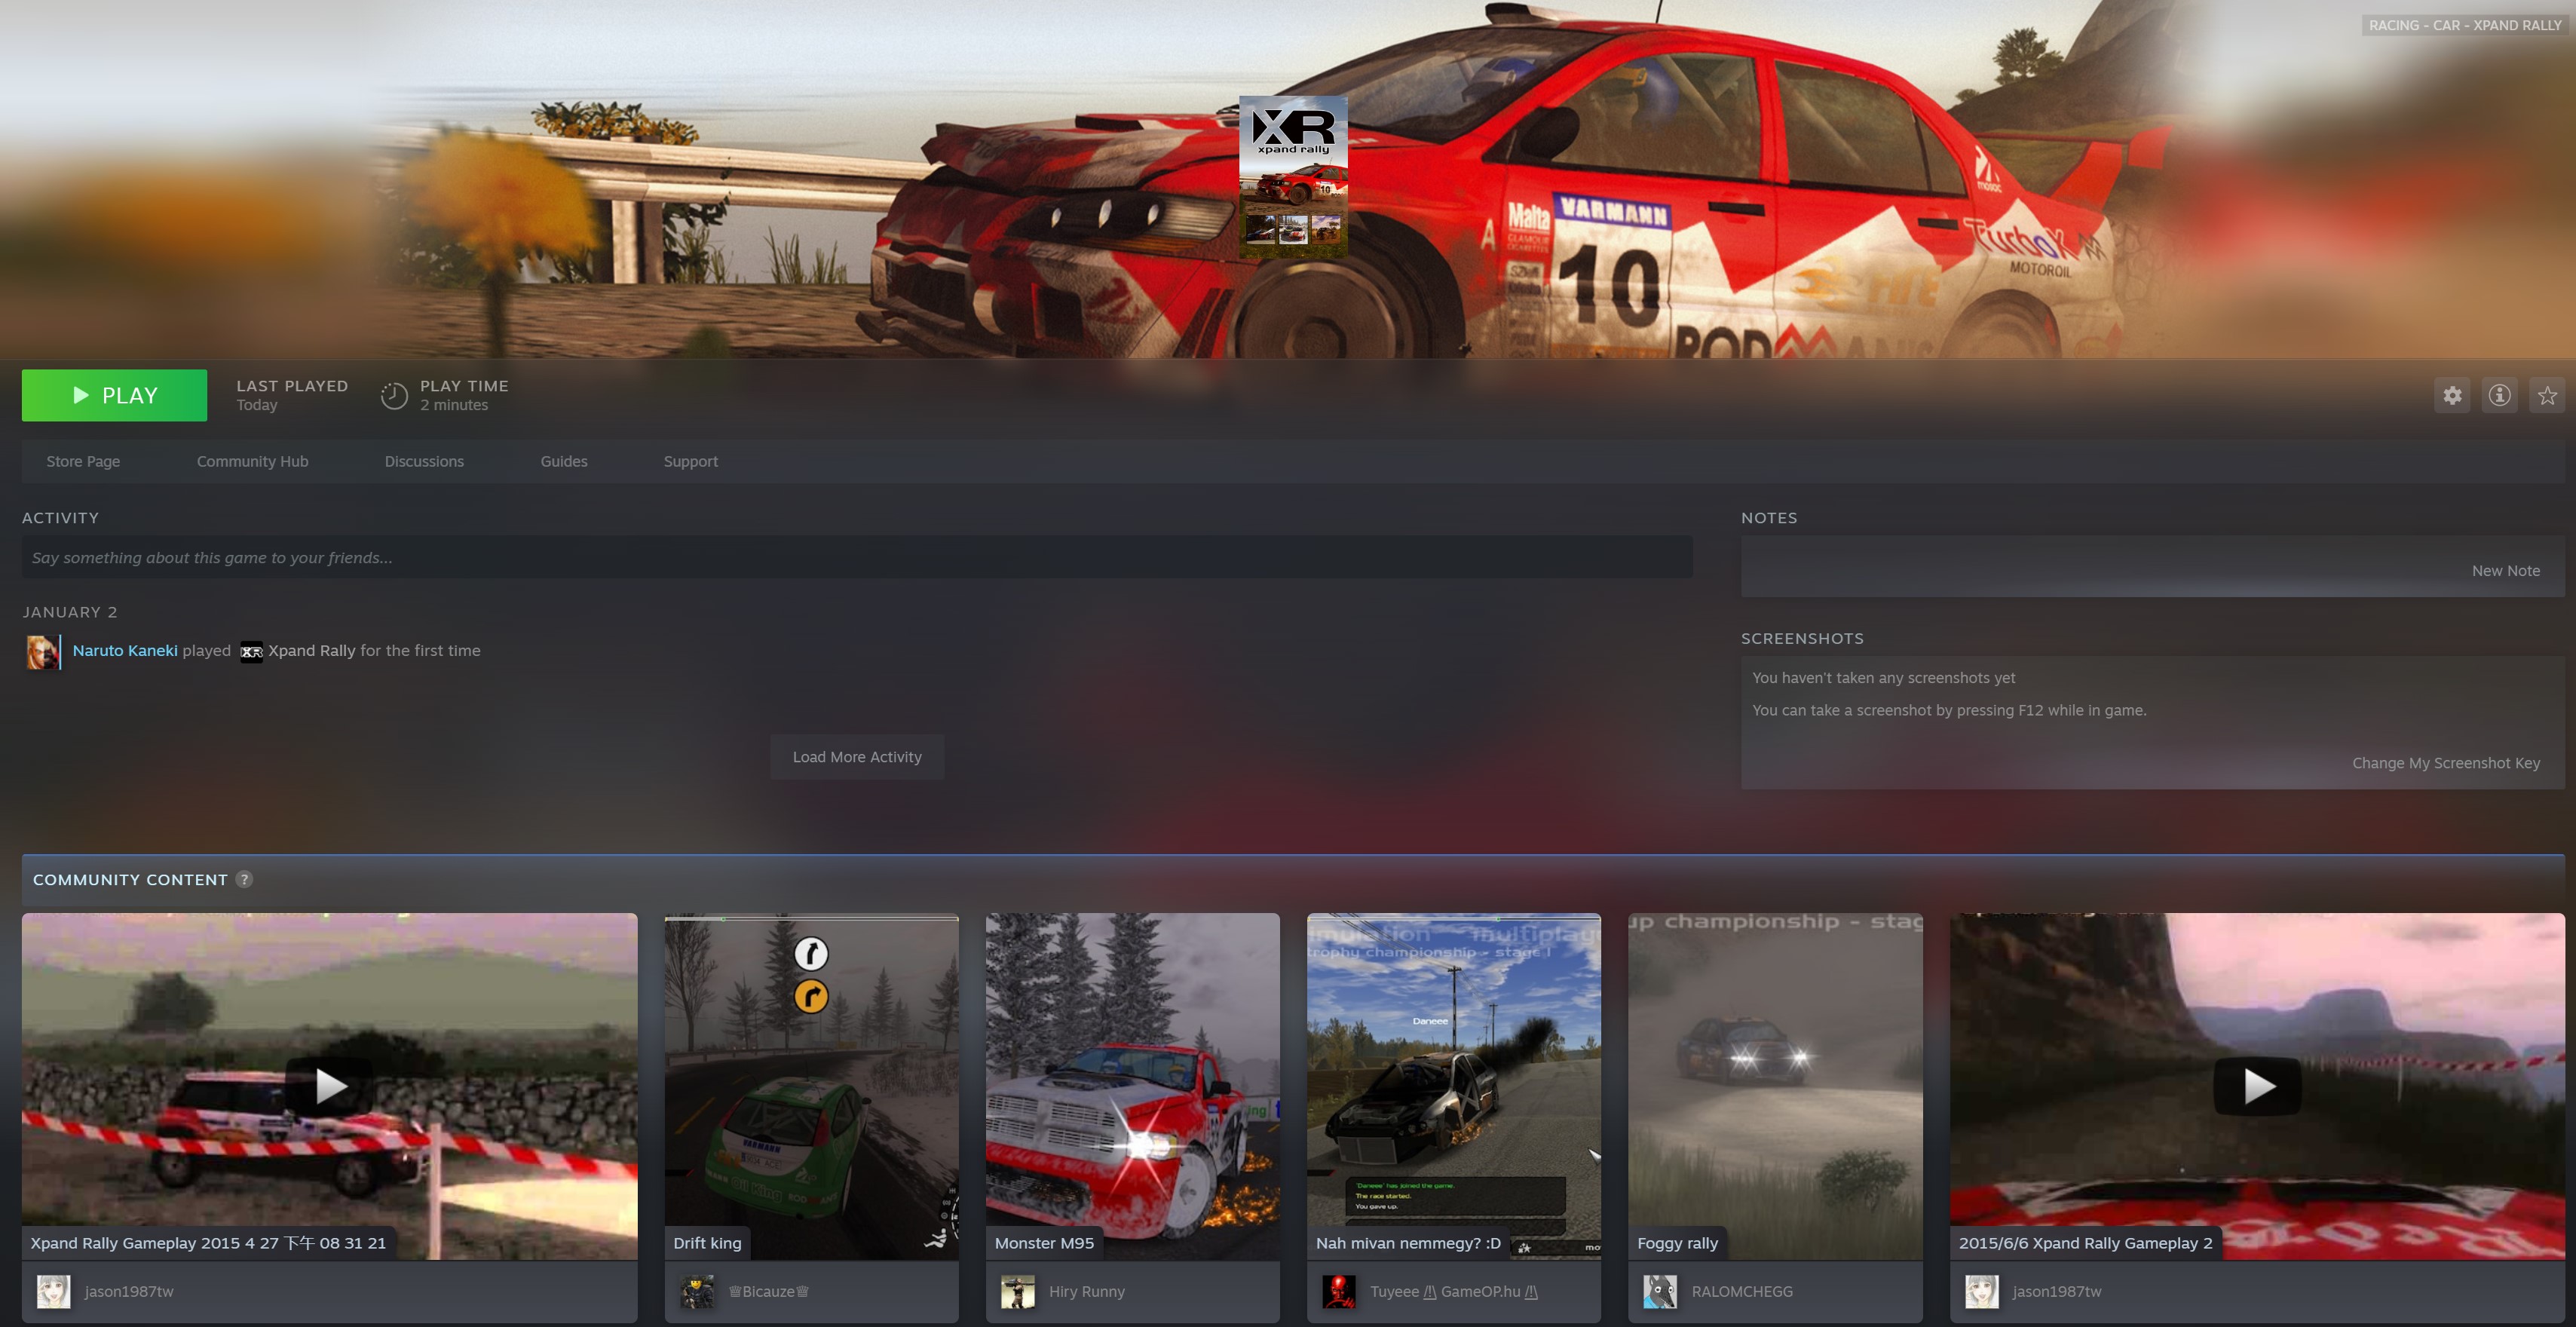The image size is (2576, 1327).
Task: Click the play time clock icon
Action: coord(394,396)
